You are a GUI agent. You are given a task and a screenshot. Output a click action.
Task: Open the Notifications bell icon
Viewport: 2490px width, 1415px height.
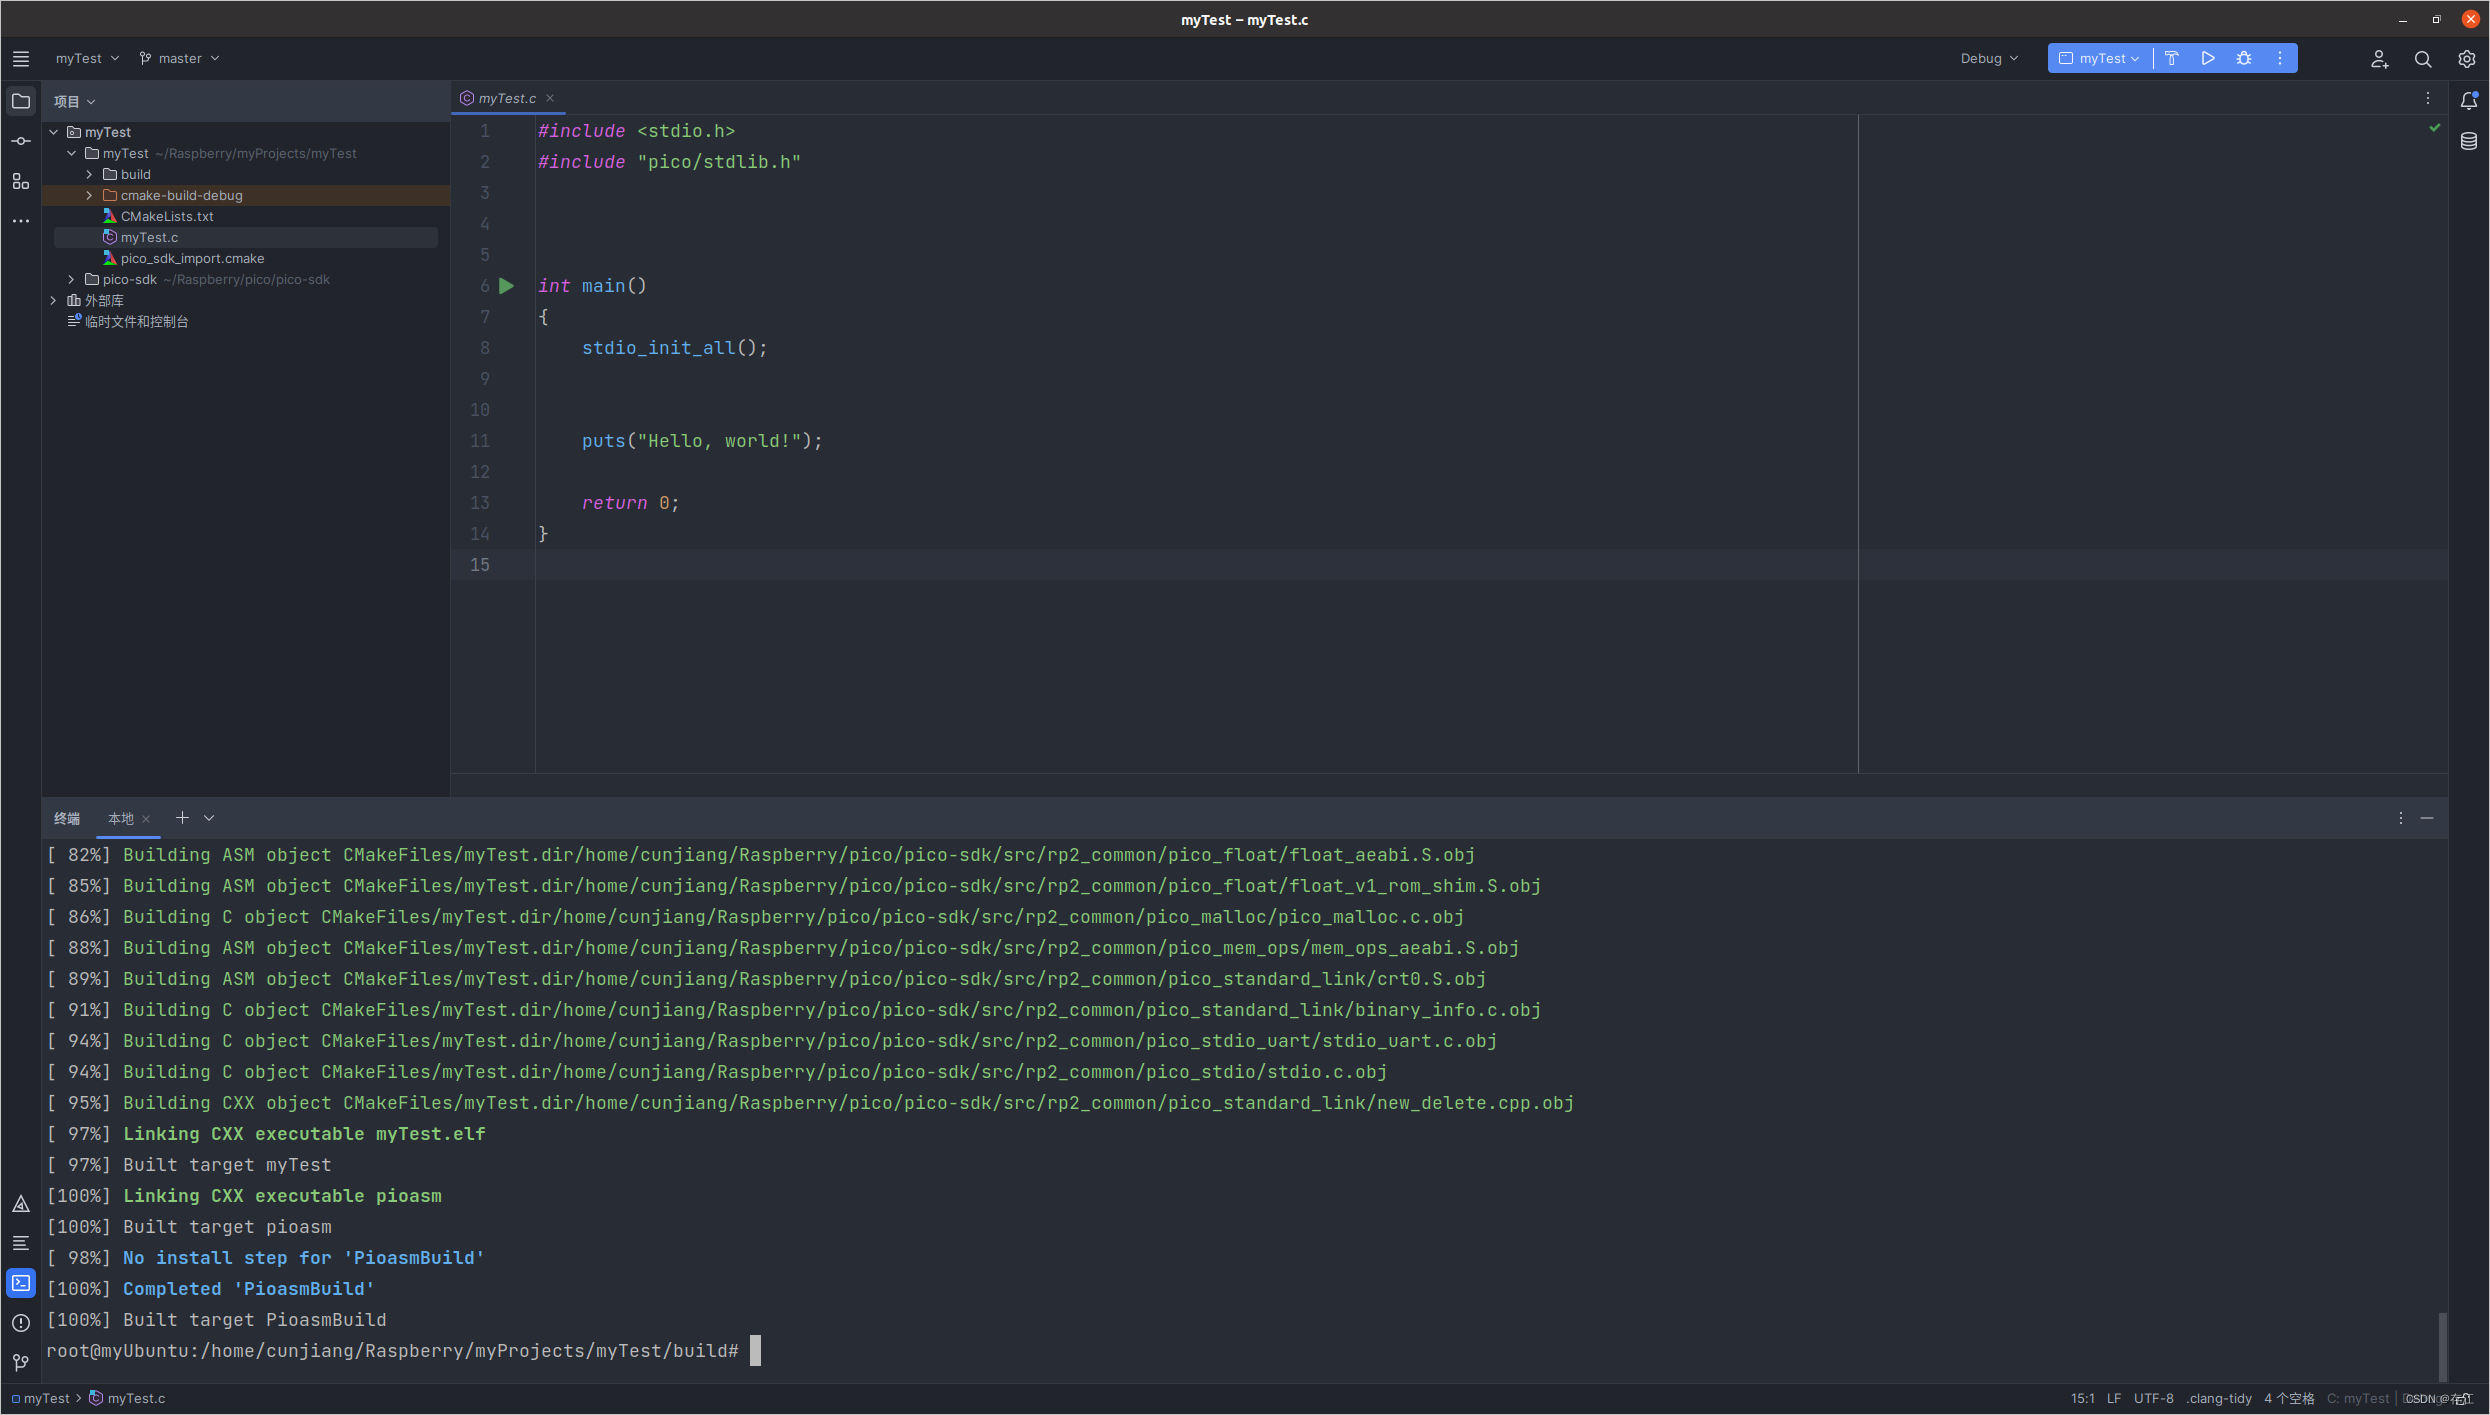tap(2469, 100)
